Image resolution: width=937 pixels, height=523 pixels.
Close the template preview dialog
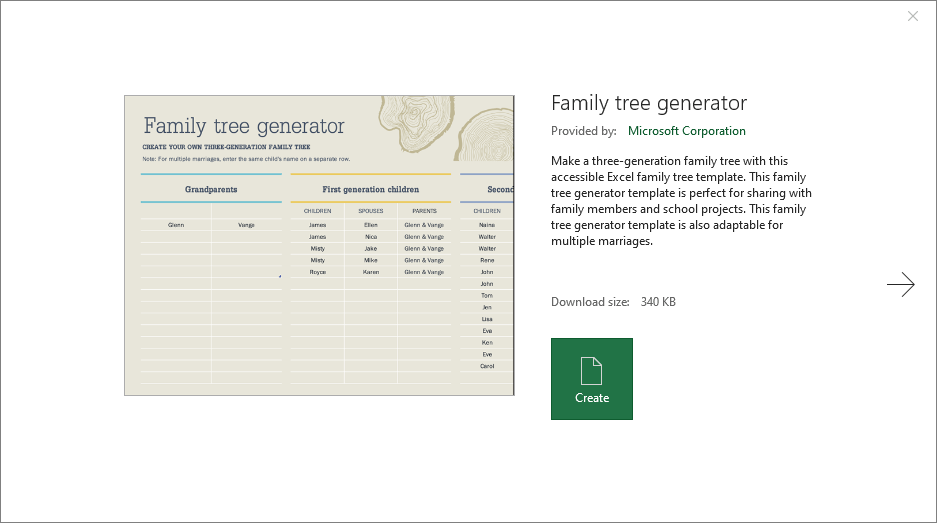[x=912, y=16]
